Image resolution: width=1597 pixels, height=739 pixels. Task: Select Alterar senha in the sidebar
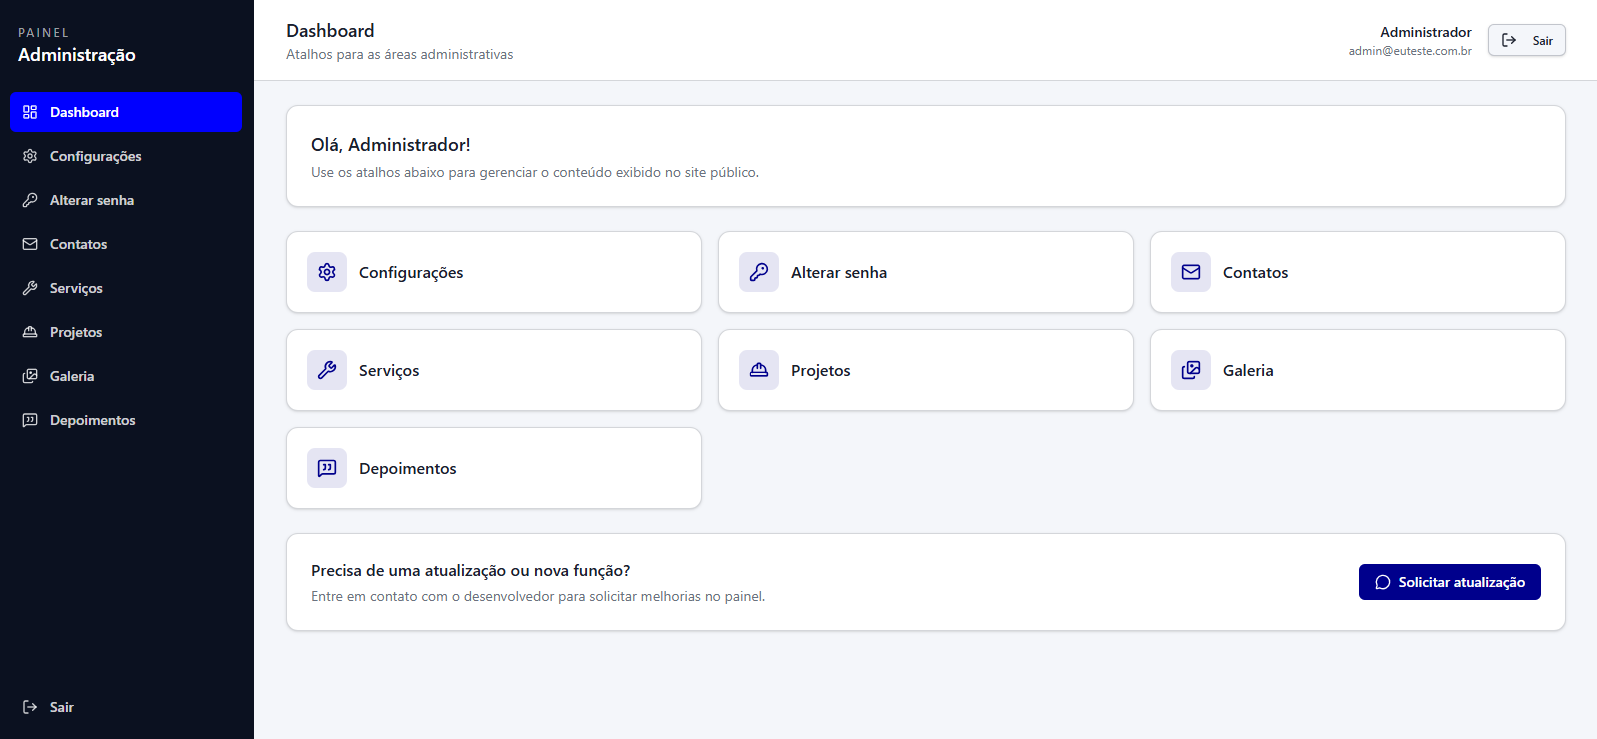coord(126,200)
